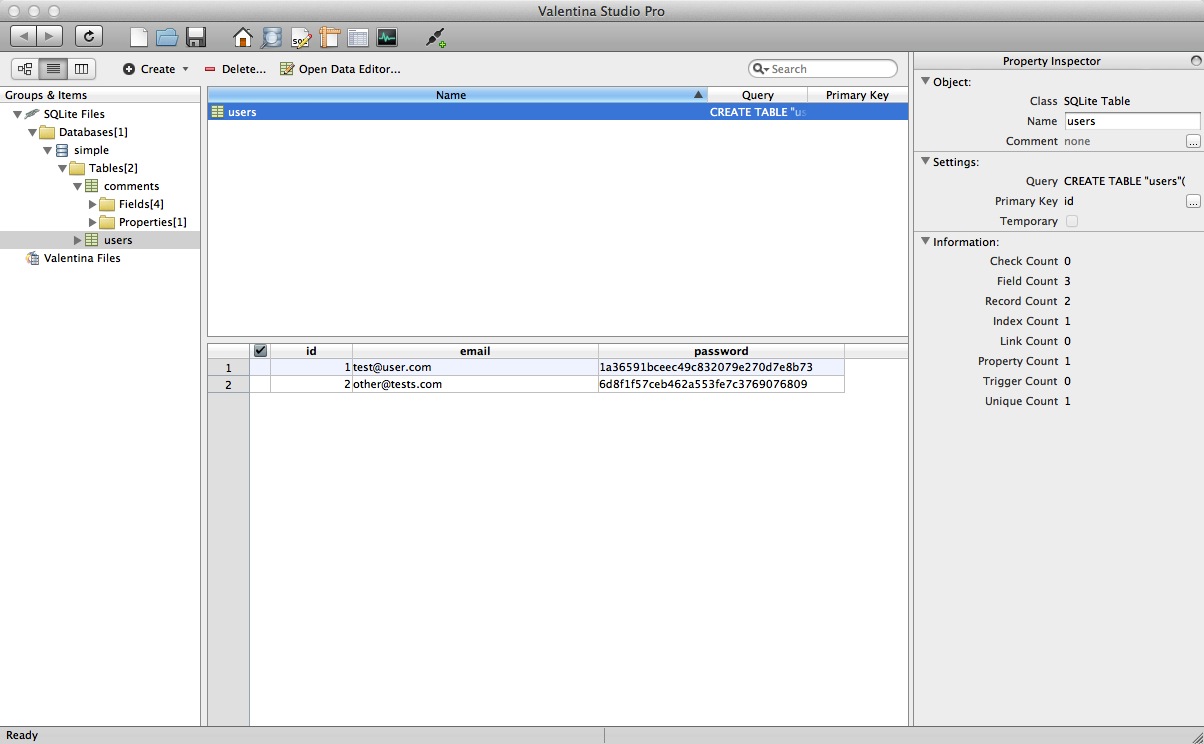Click the Create button
Image resolution: width=1204 pixels, height=744 pixels.
(x=149, y=69)
